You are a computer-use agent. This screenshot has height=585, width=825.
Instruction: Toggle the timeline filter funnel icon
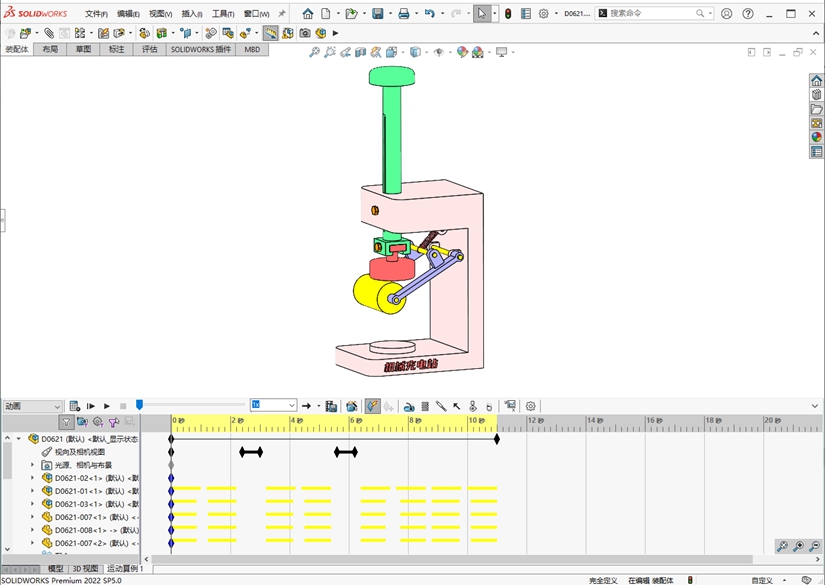pyautogui.click(x=66, y=423)
